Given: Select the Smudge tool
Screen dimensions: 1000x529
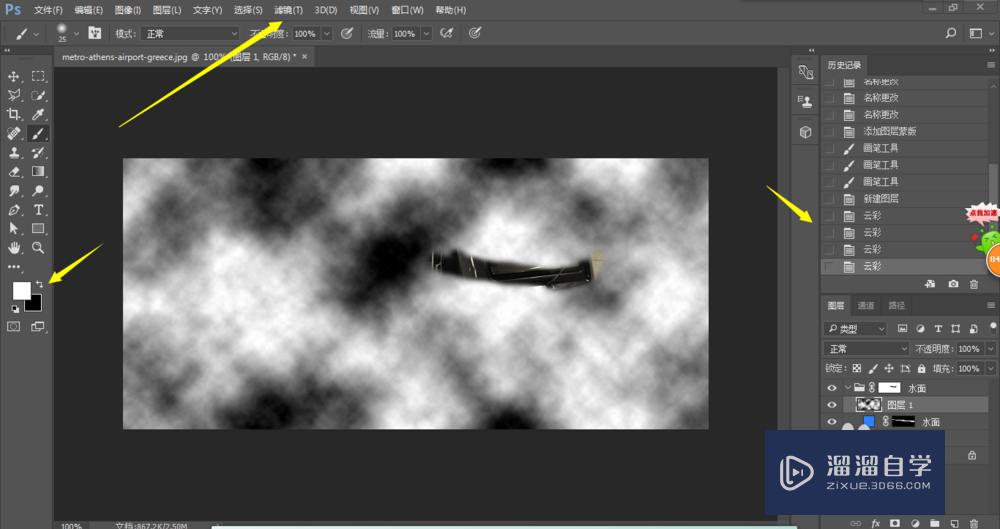Looking at the screenshot, I should (x=13, y=191).
